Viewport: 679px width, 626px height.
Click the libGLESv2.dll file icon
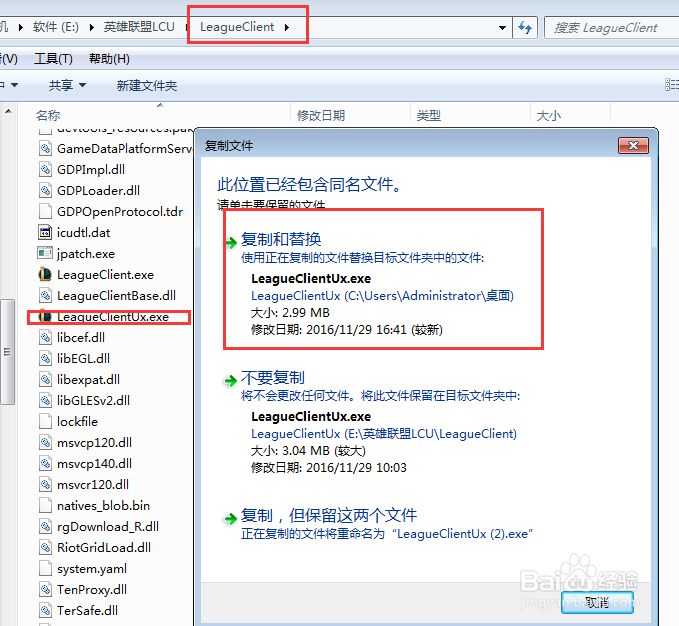click(45, 400)
